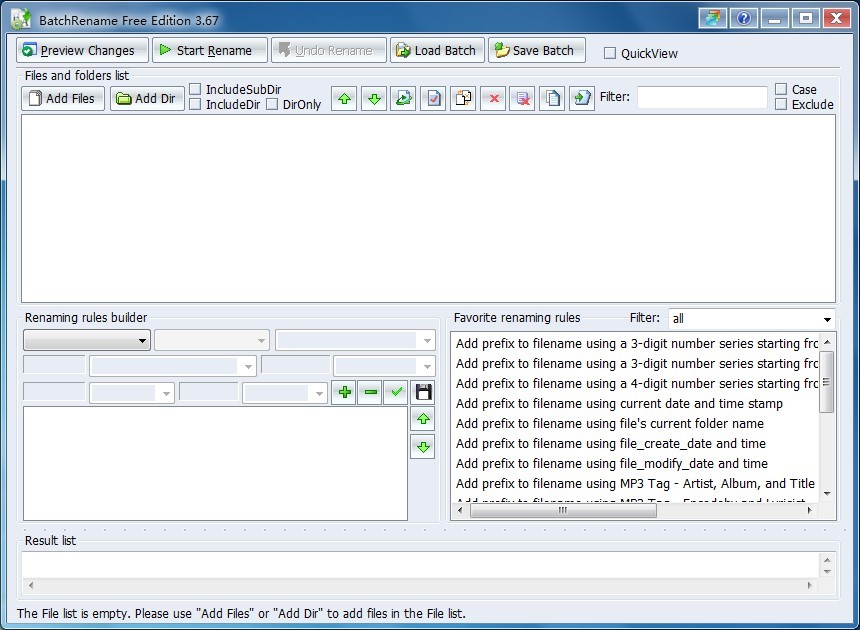This screenshot has height=630, width=860.
Task: Choose 'Add prefix using file's current folder name'
Action: coord(609,424)
